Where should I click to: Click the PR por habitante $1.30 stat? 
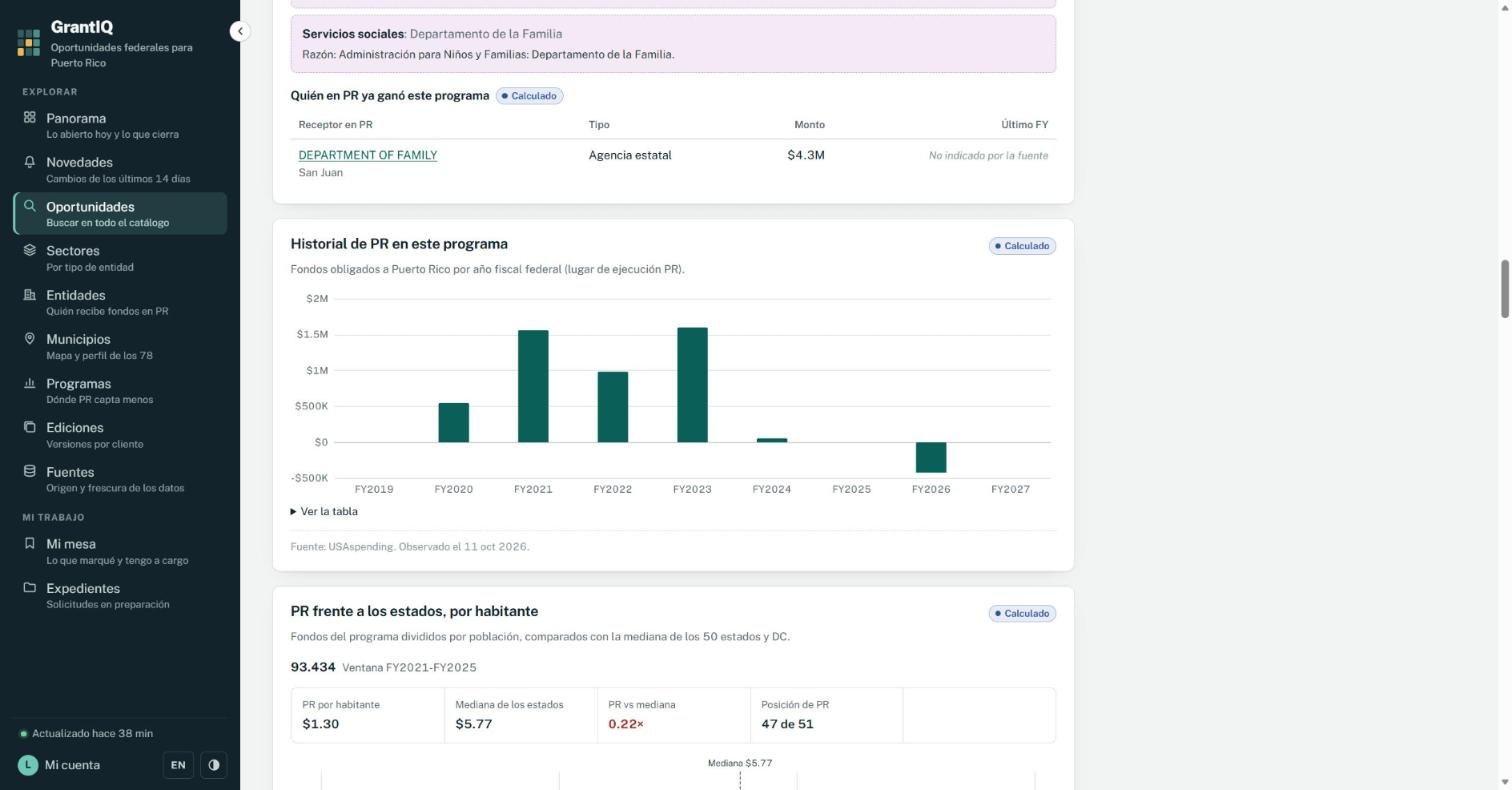(367, 715)
